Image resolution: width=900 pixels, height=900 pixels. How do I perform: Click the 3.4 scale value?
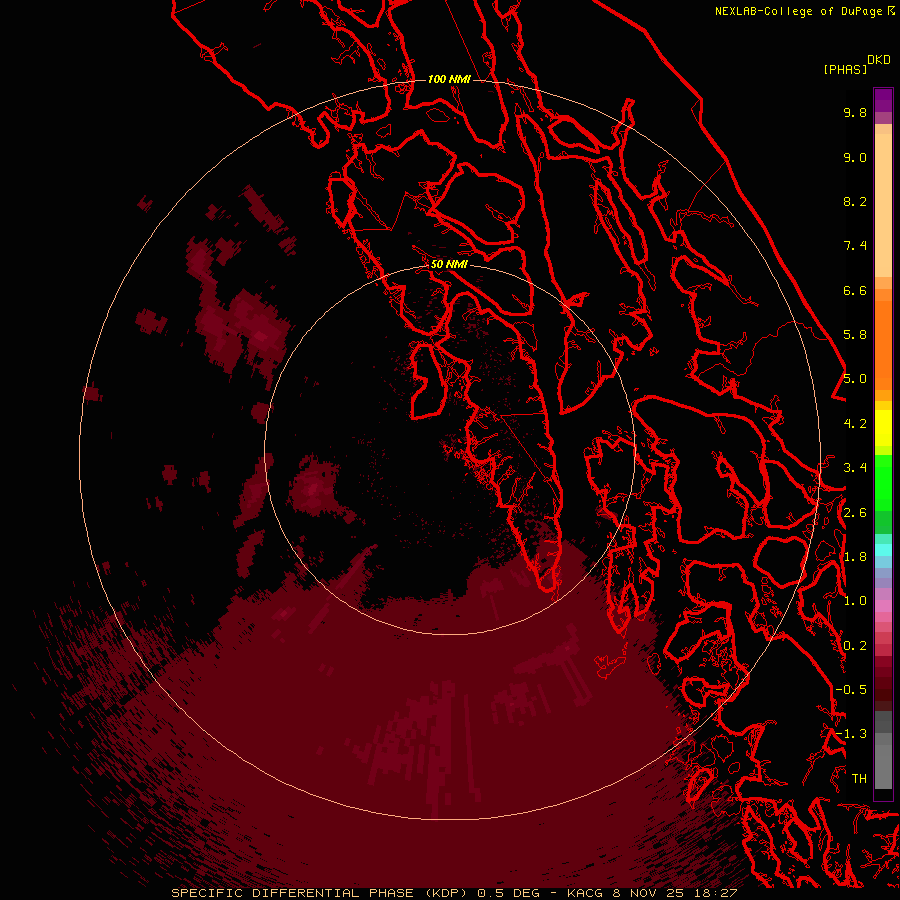pyautogui.click(x=855, y=468)
